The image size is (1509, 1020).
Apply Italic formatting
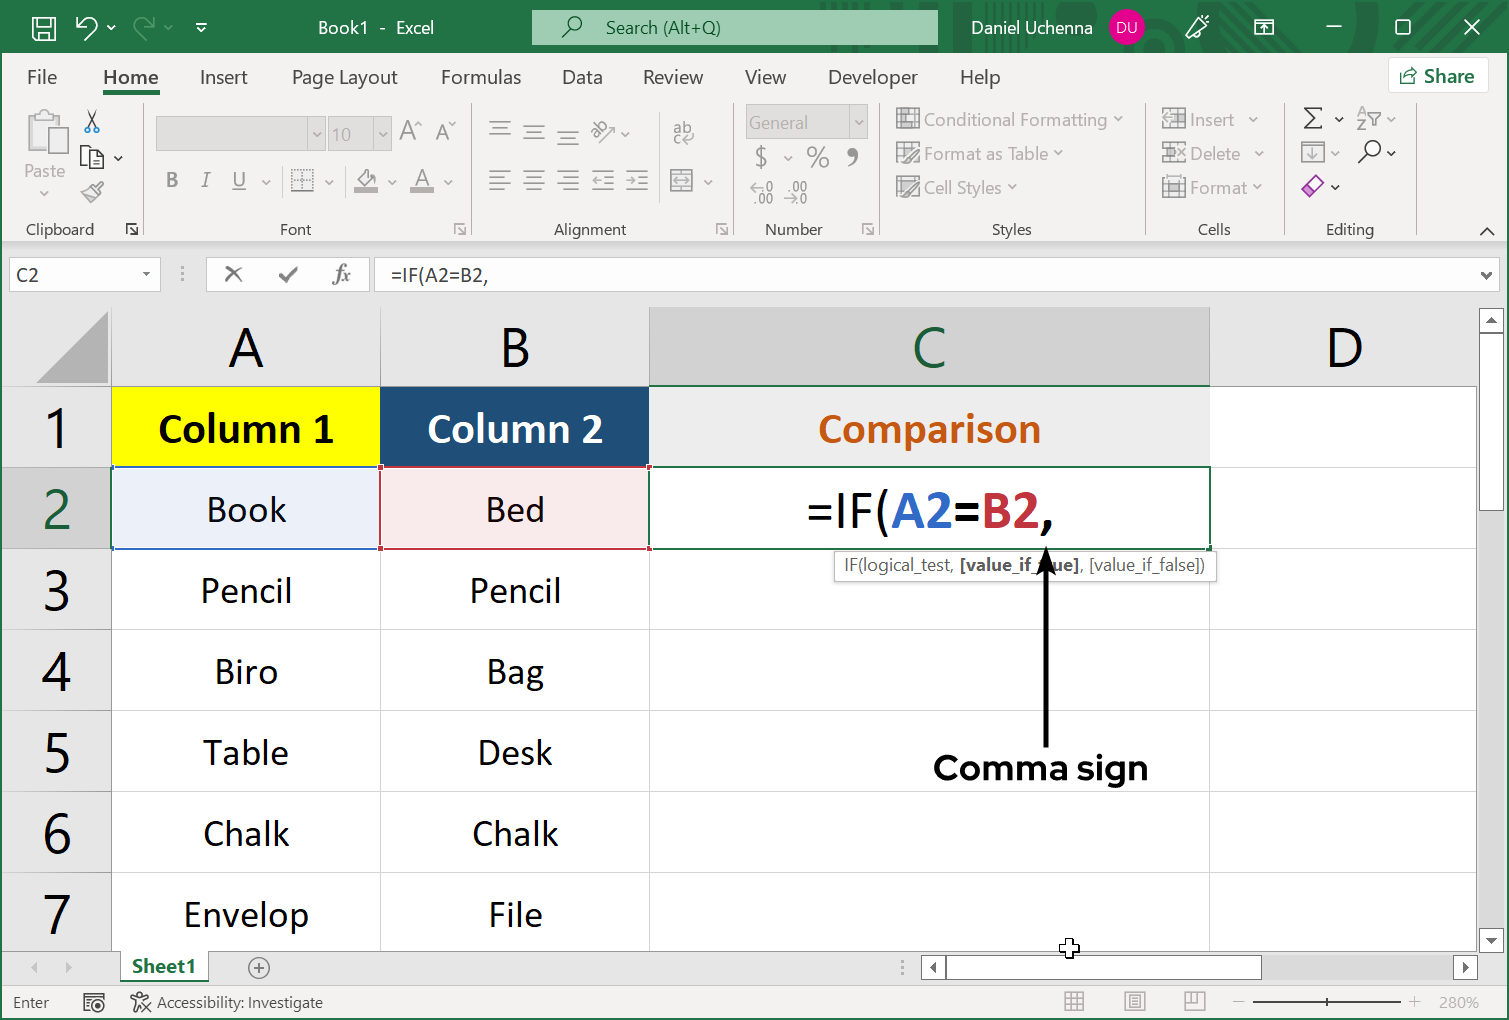(x=205, y=180)
